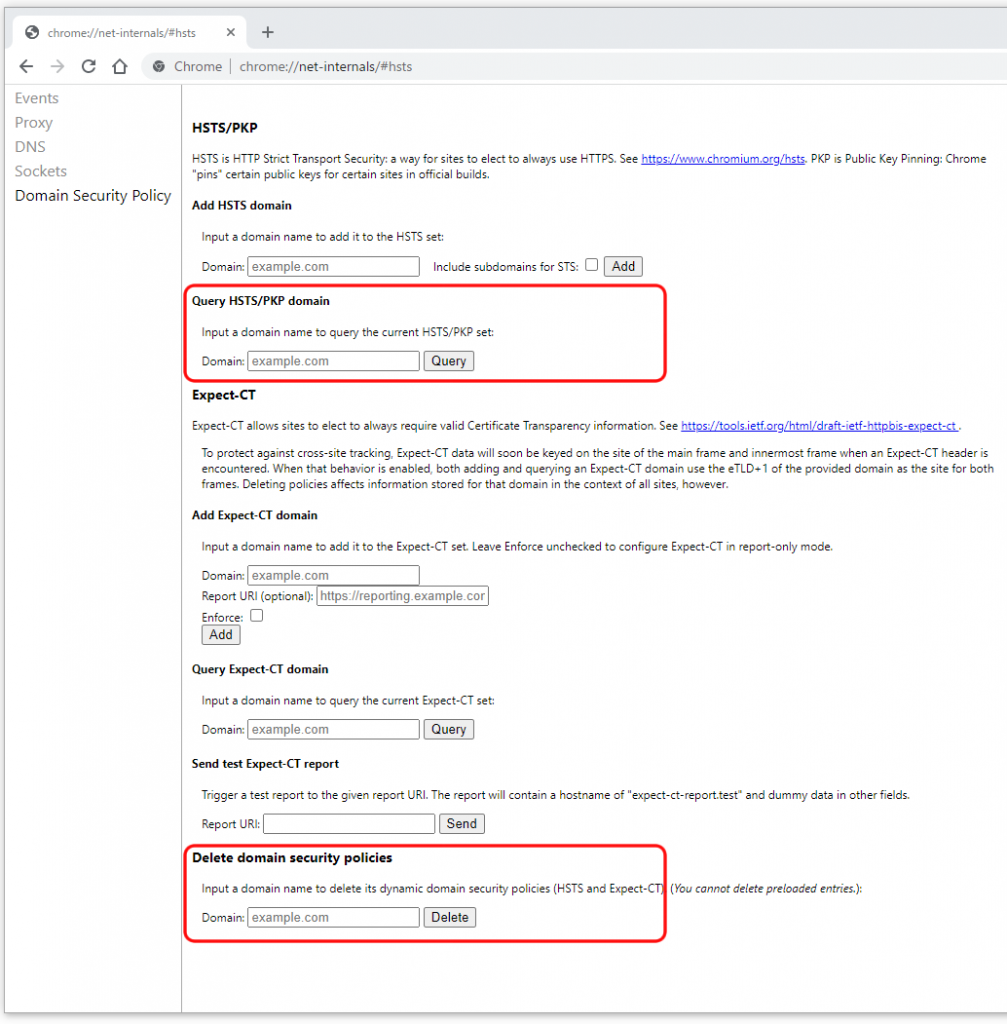Click Send button for test Expect-CT report
The height and width of the screenshot is (1024, 1007).
tap(462, 824)
